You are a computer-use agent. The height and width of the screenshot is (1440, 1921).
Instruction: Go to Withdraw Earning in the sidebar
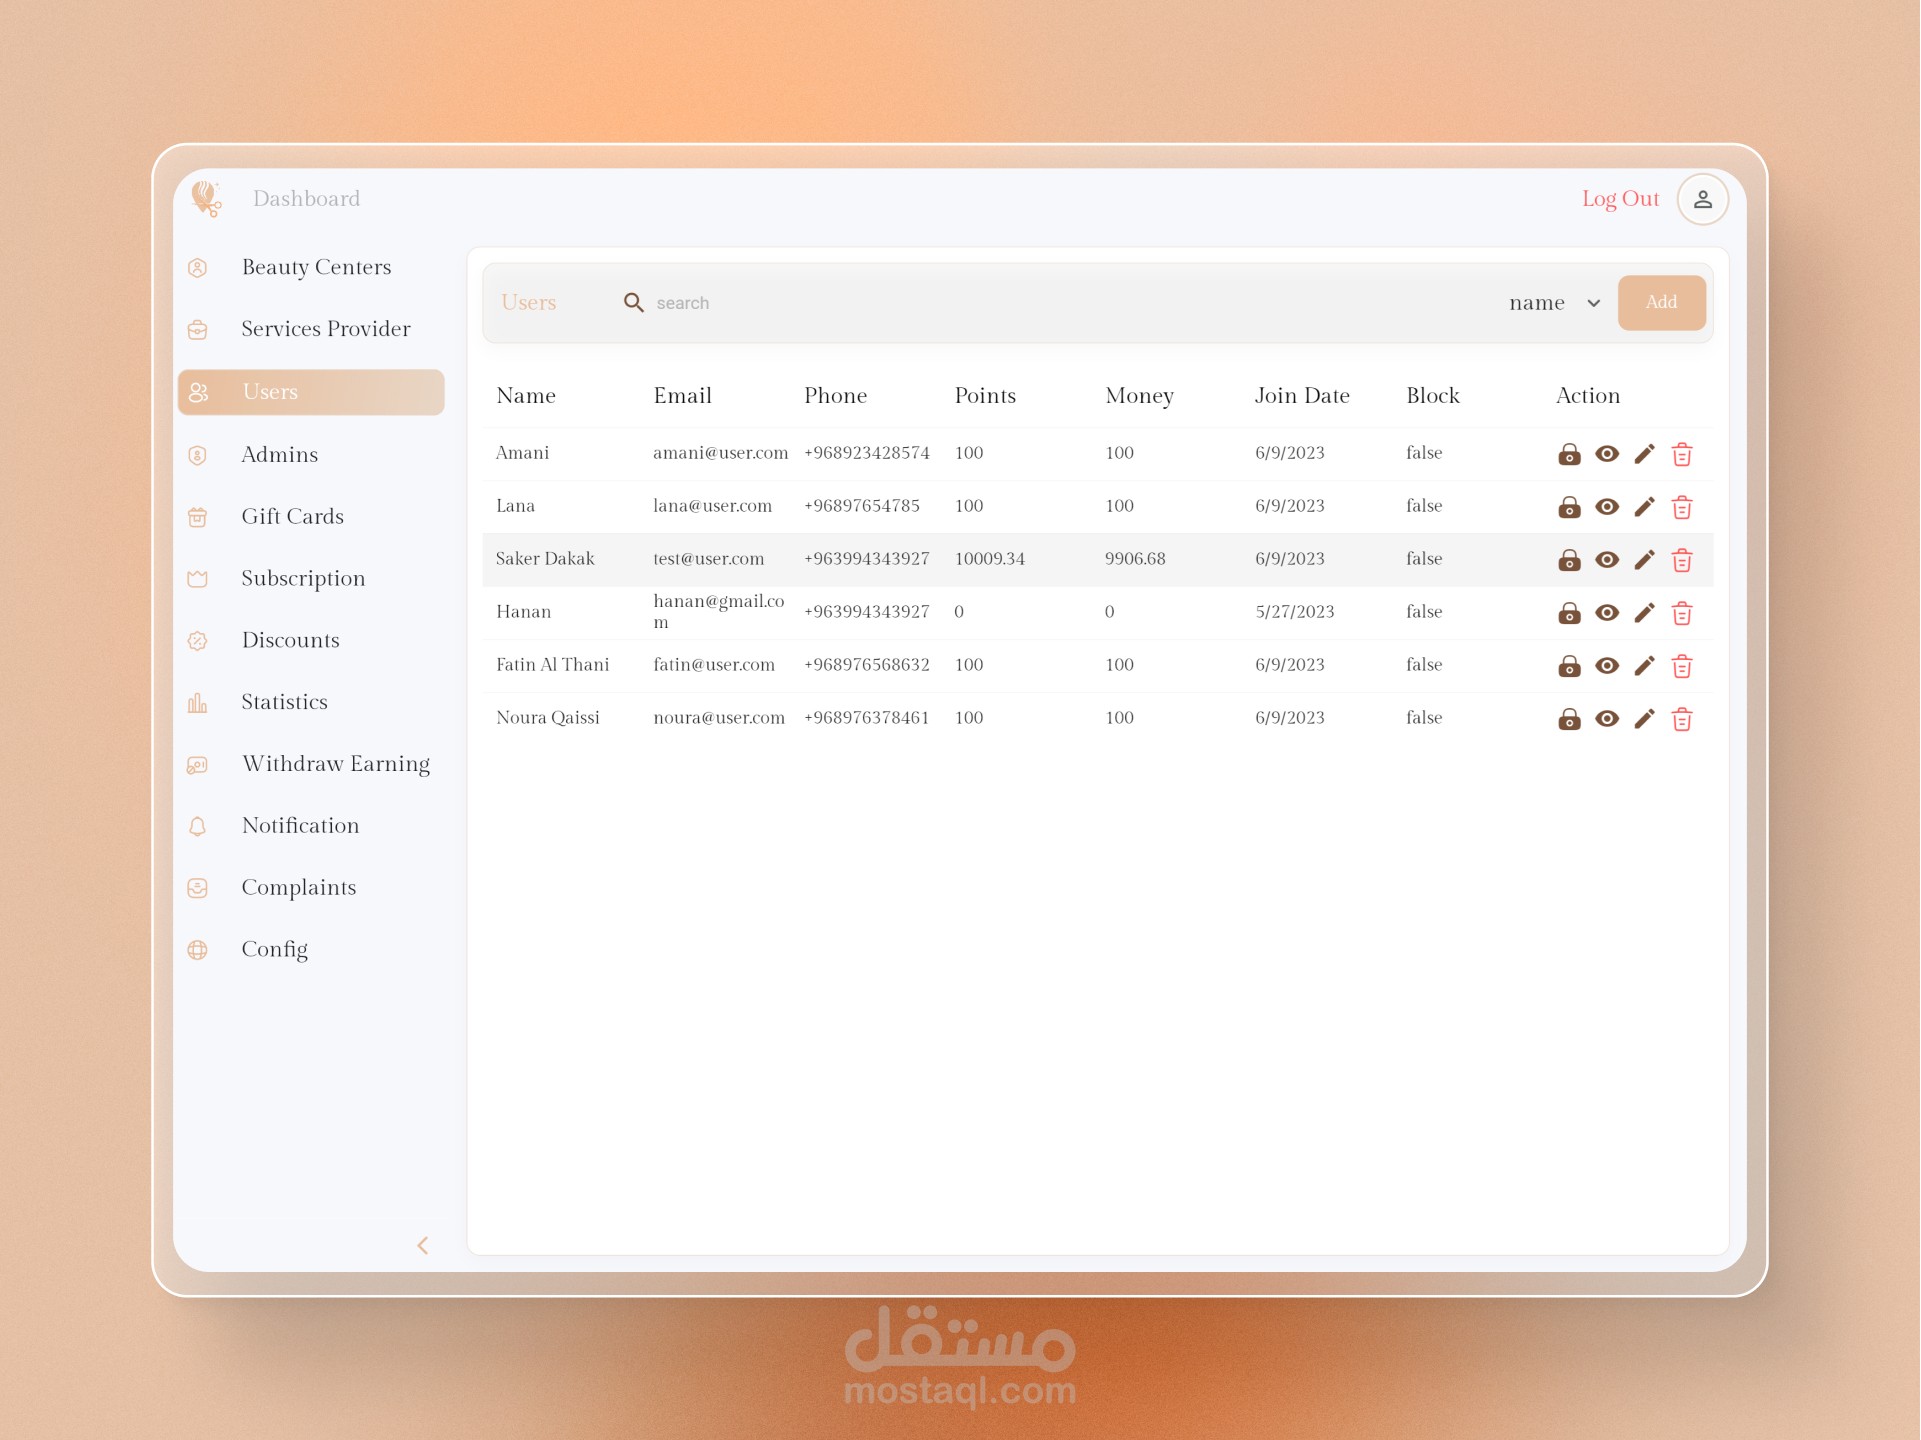click(x=335, y=764)
